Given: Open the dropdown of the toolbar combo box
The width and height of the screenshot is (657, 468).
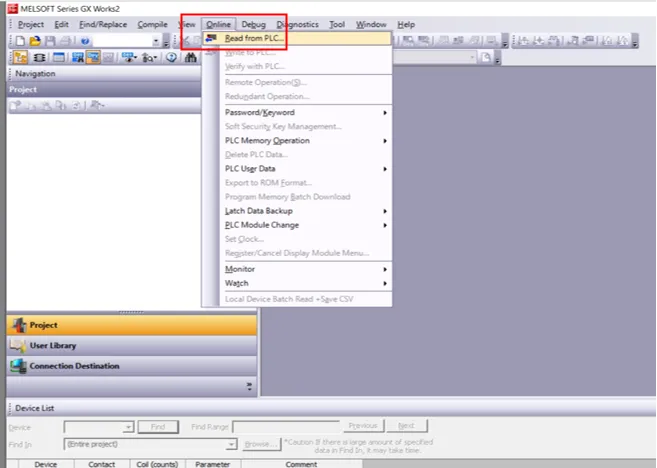Looking at the screenshot, I should tap(156, 41).
